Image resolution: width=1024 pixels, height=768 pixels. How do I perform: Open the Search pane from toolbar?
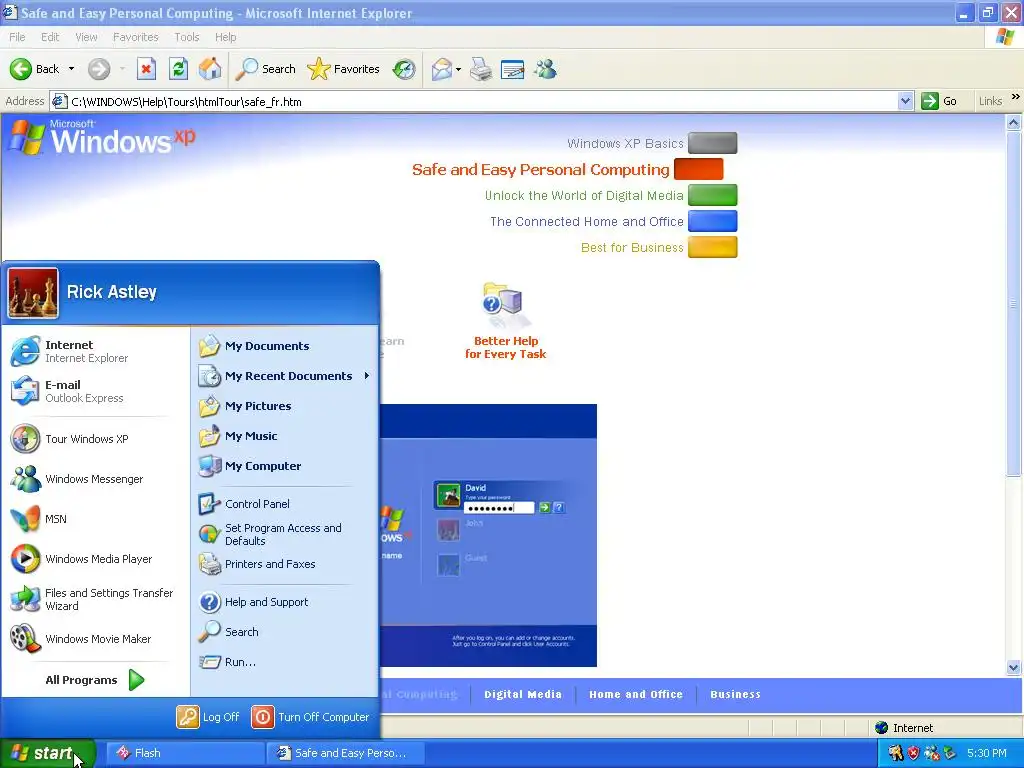[x=266, y=69]
